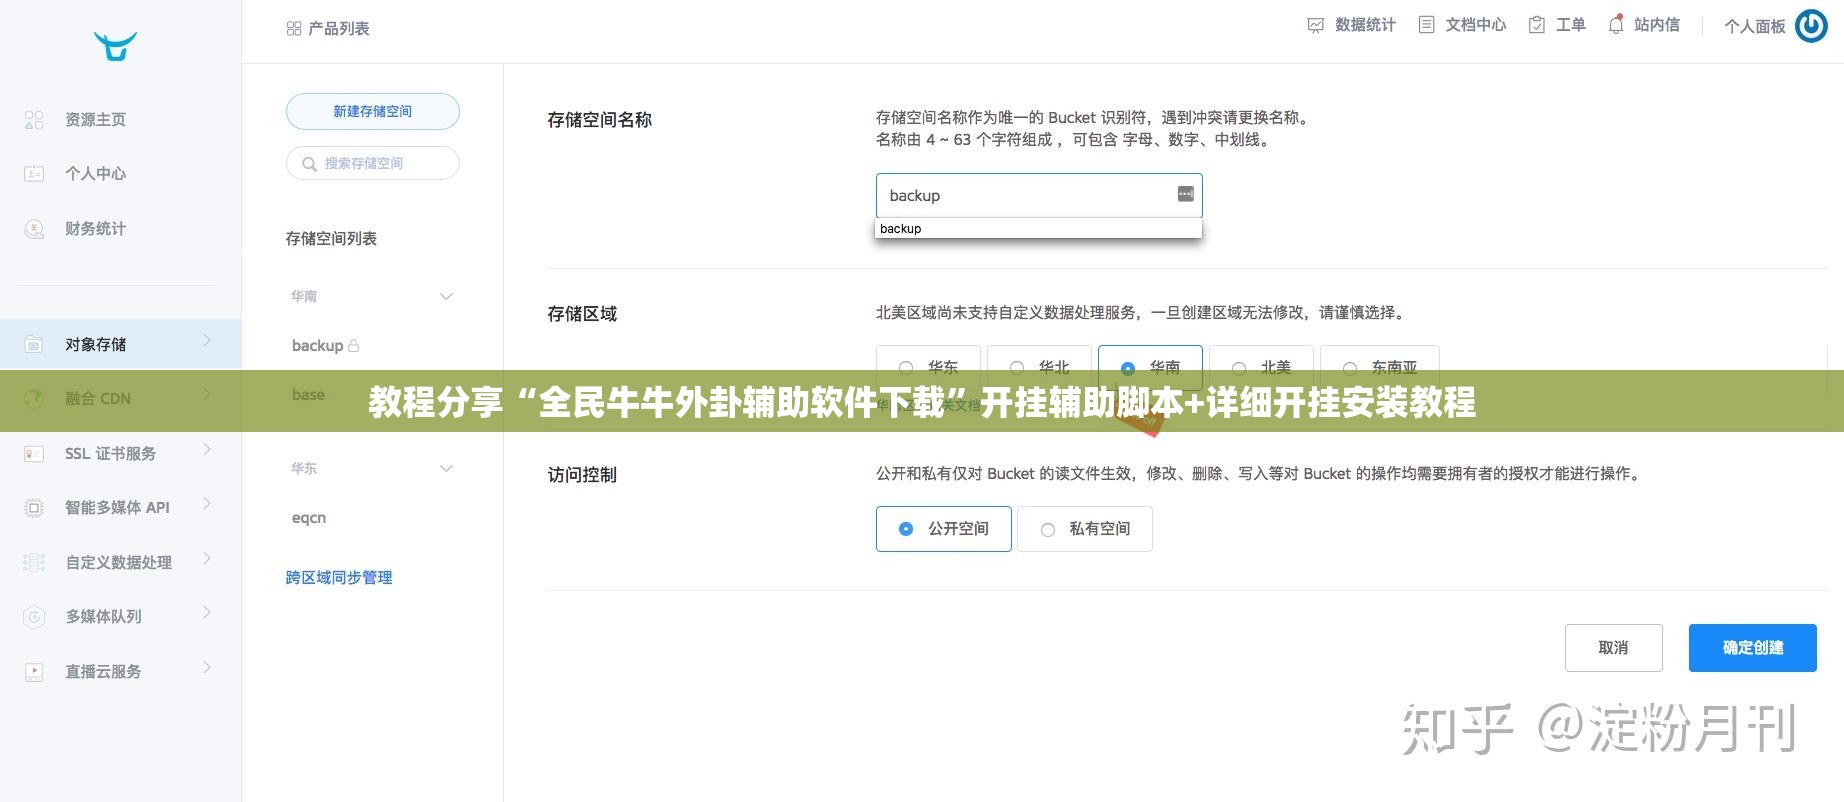The width and height of the screenshot is (1844, 802).
Task: Focus the 搜索存储空间 search field
Action: pos(373,164)
